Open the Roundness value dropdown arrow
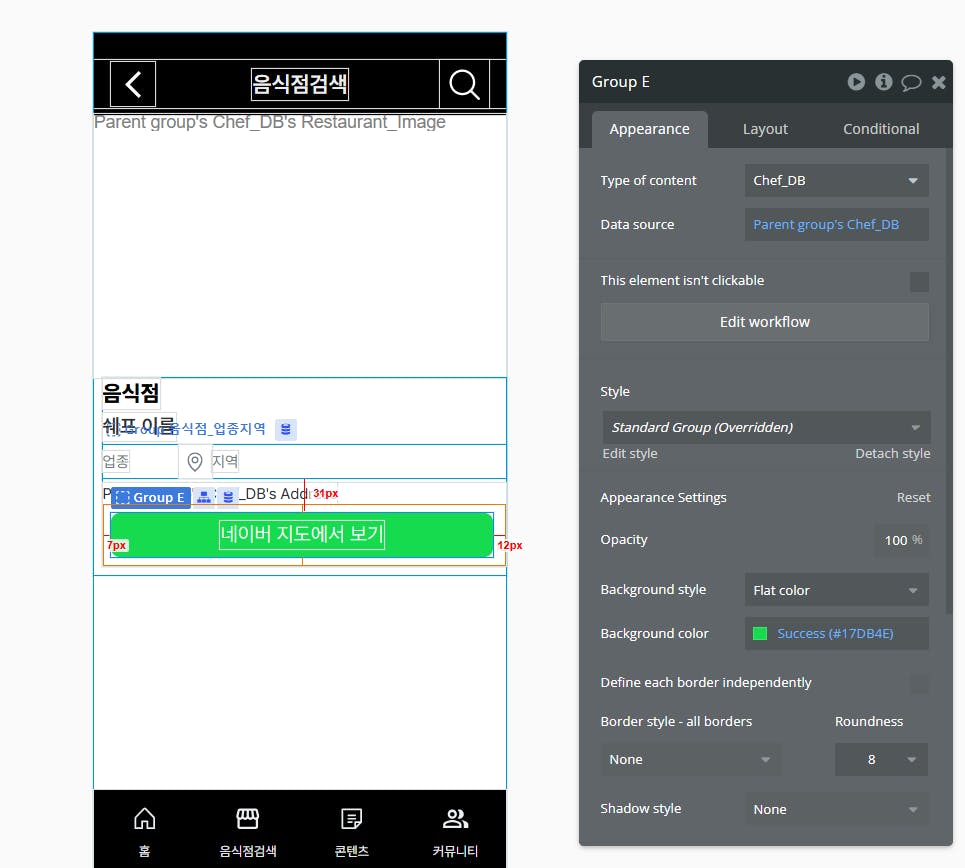 coord(911,760)
